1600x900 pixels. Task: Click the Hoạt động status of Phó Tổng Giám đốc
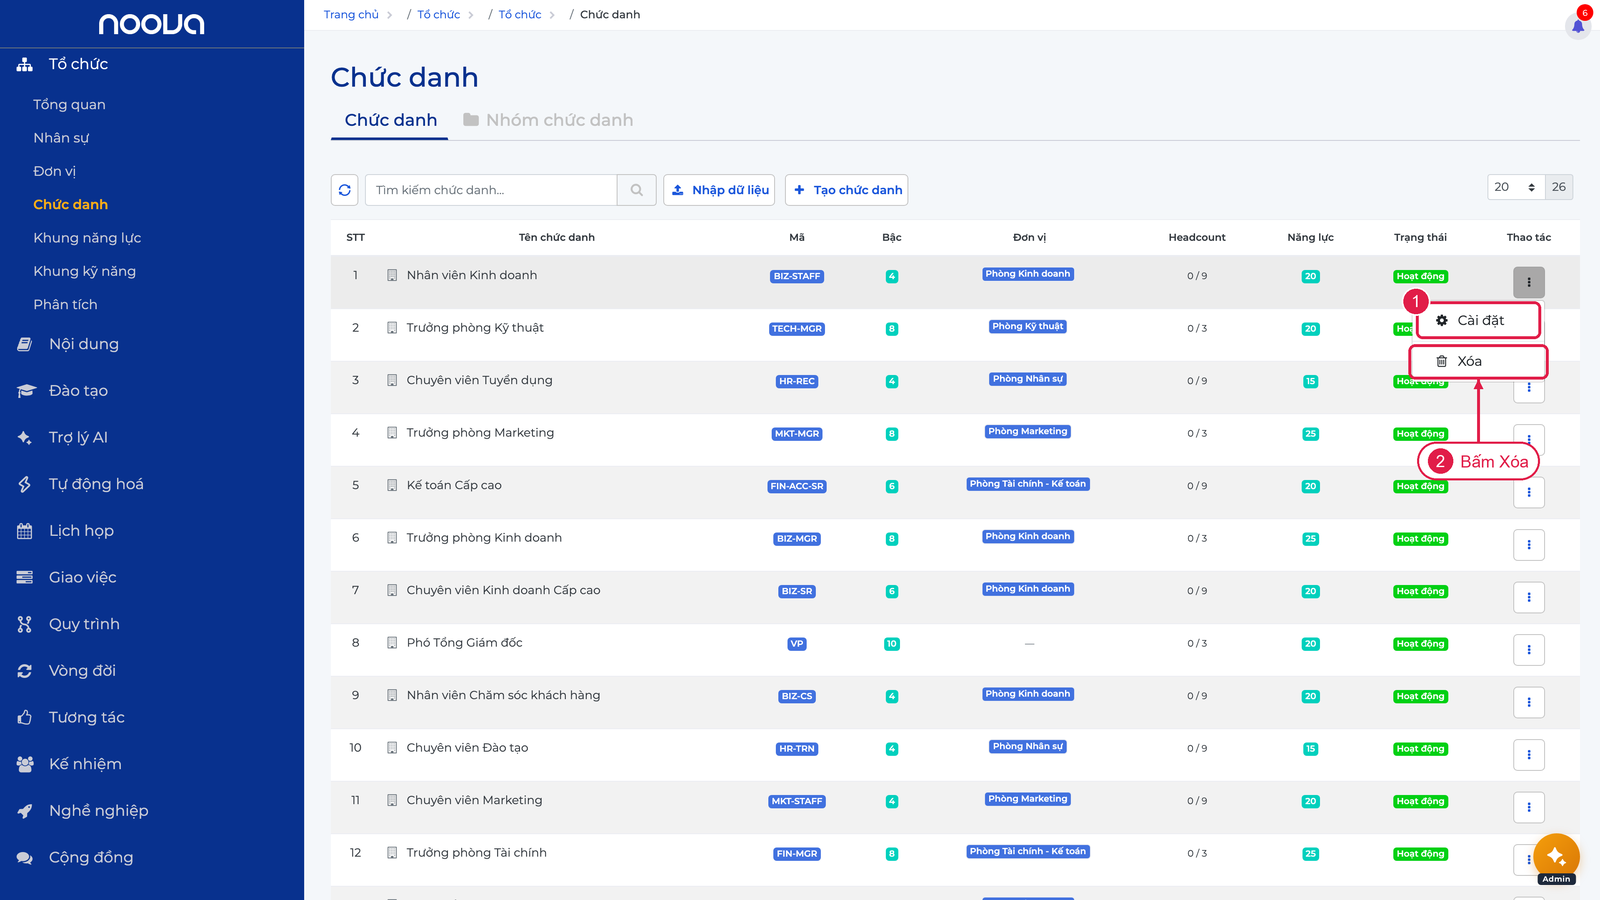(x=1420, y=644)
